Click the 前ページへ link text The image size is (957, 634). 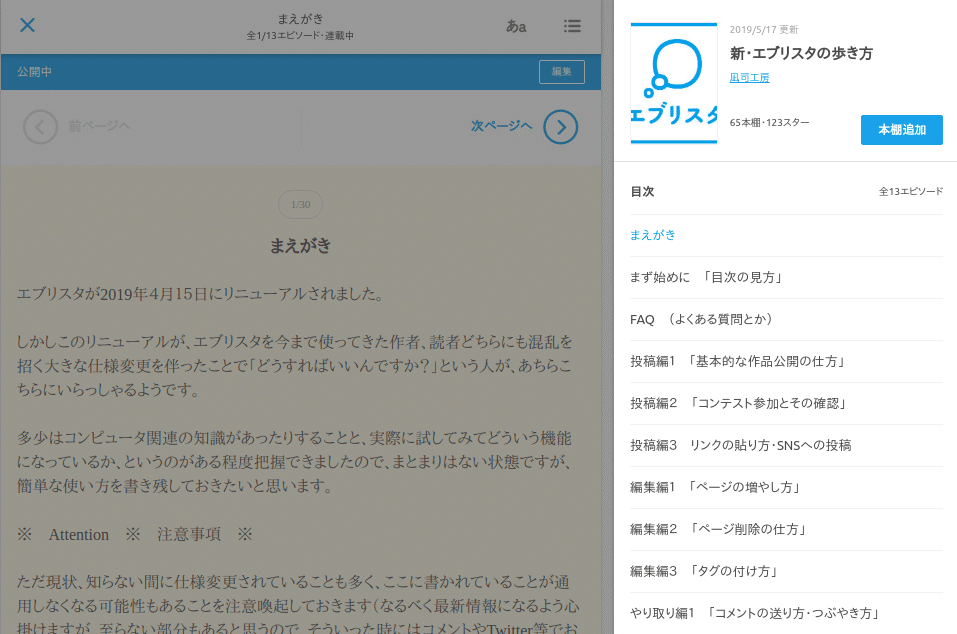point(99,126)
